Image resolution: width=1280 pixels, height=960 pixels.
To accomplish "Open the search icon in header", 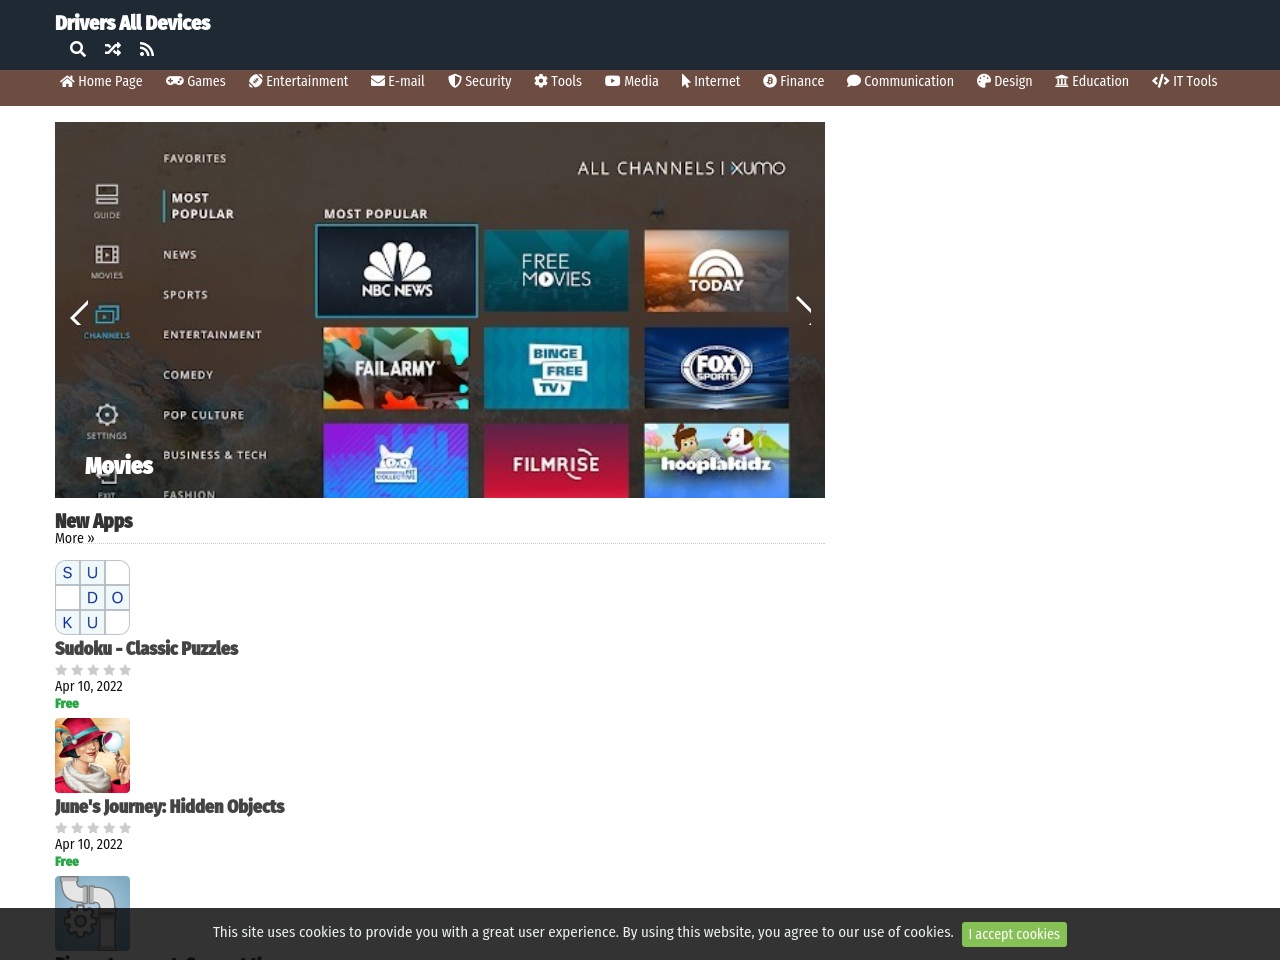I will pos(78,49).
